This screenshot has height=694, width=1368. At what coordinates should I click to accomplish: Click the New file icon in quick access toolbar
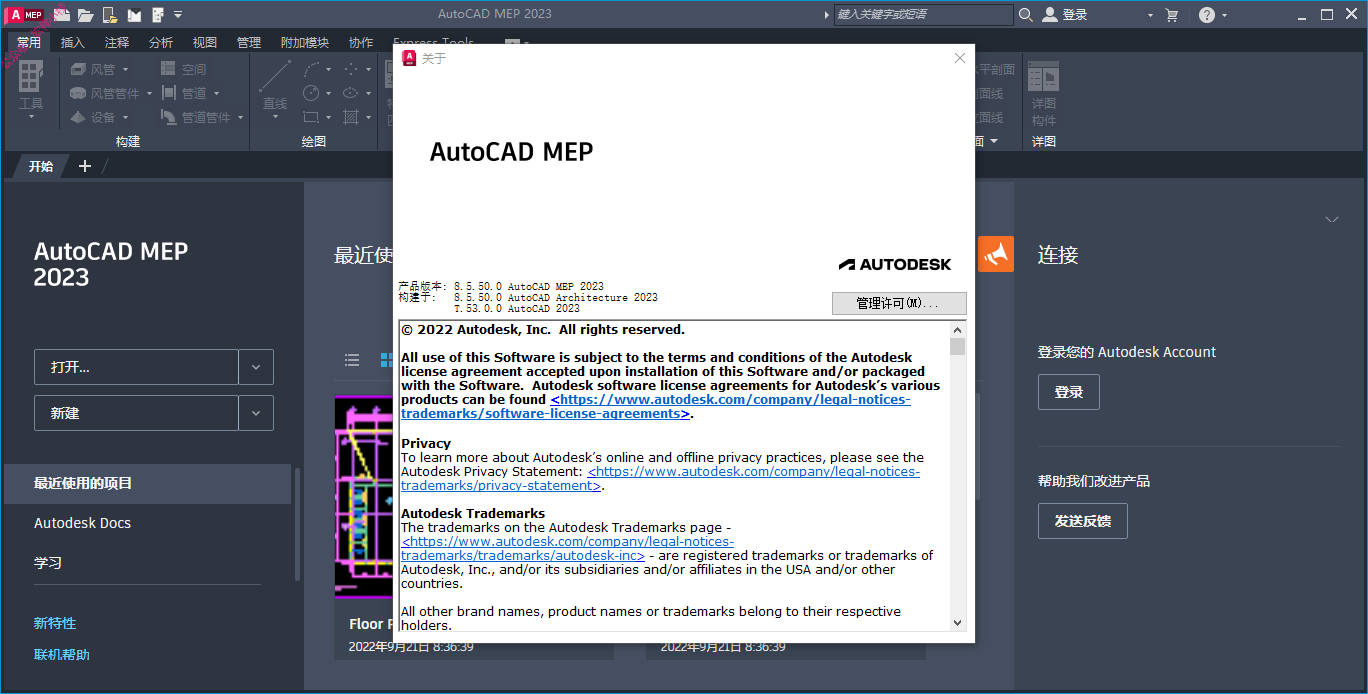tap(62, 14)
